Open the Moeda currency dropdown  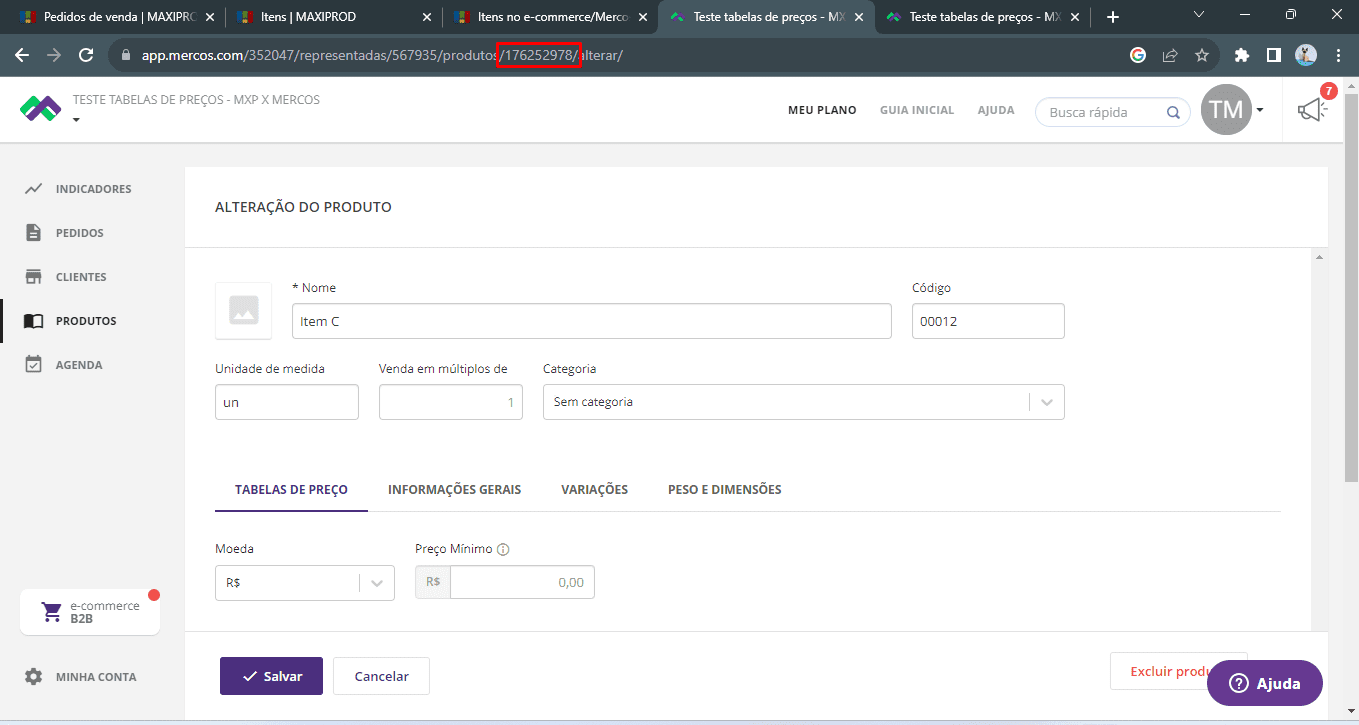coord(376,583)
